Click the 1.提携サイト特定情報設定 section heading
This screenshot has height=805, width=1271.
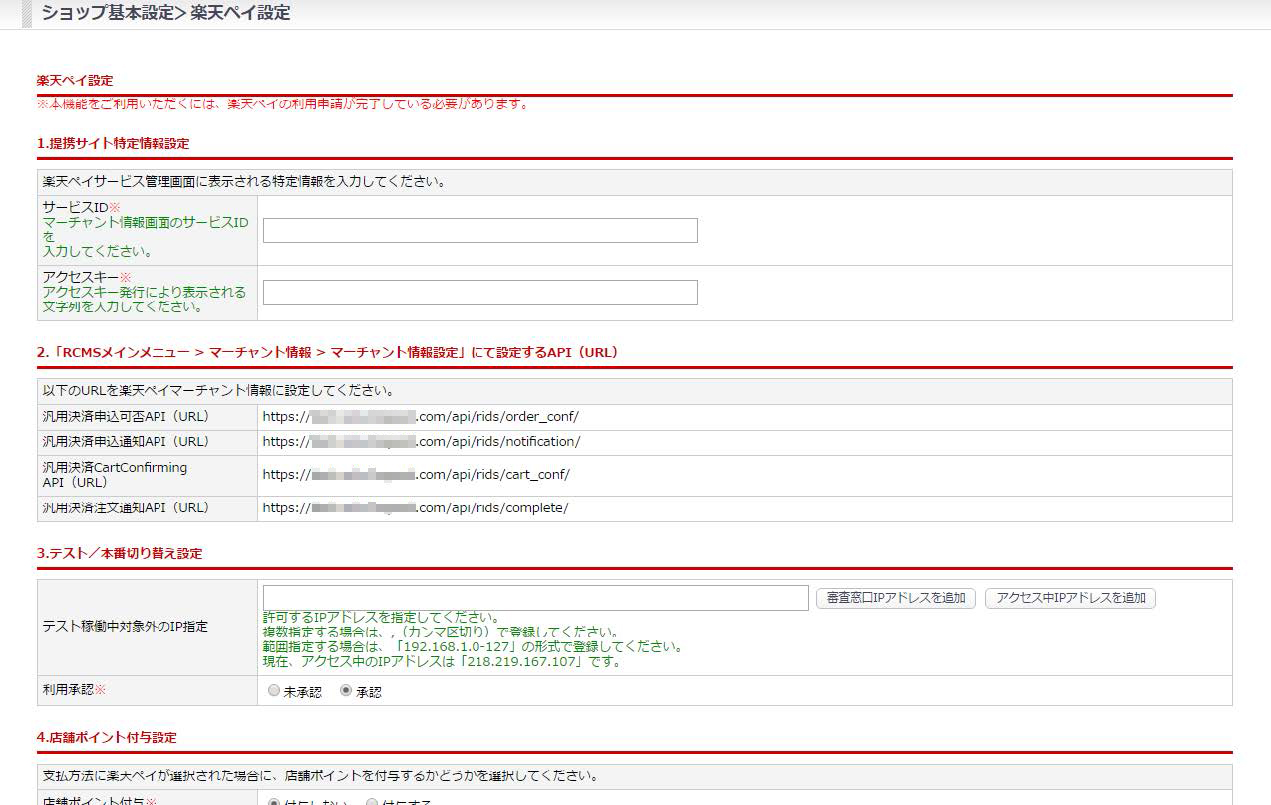(x=113, y=144)
